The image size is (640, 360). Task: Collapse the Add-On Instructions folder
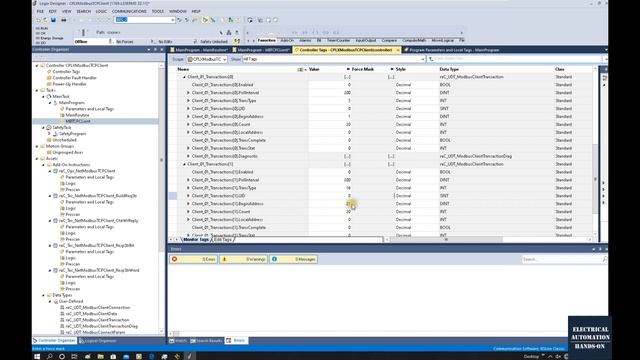pos(44,164)
